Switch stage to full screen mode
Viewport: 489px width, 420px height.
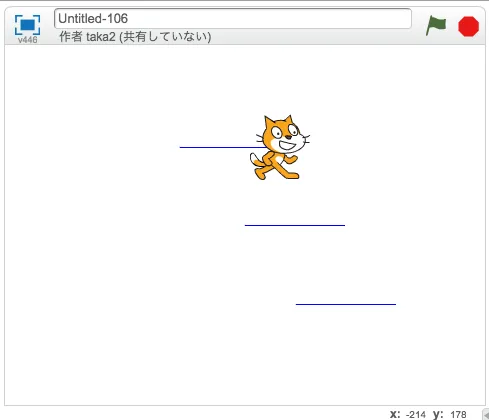coord(27,25)
